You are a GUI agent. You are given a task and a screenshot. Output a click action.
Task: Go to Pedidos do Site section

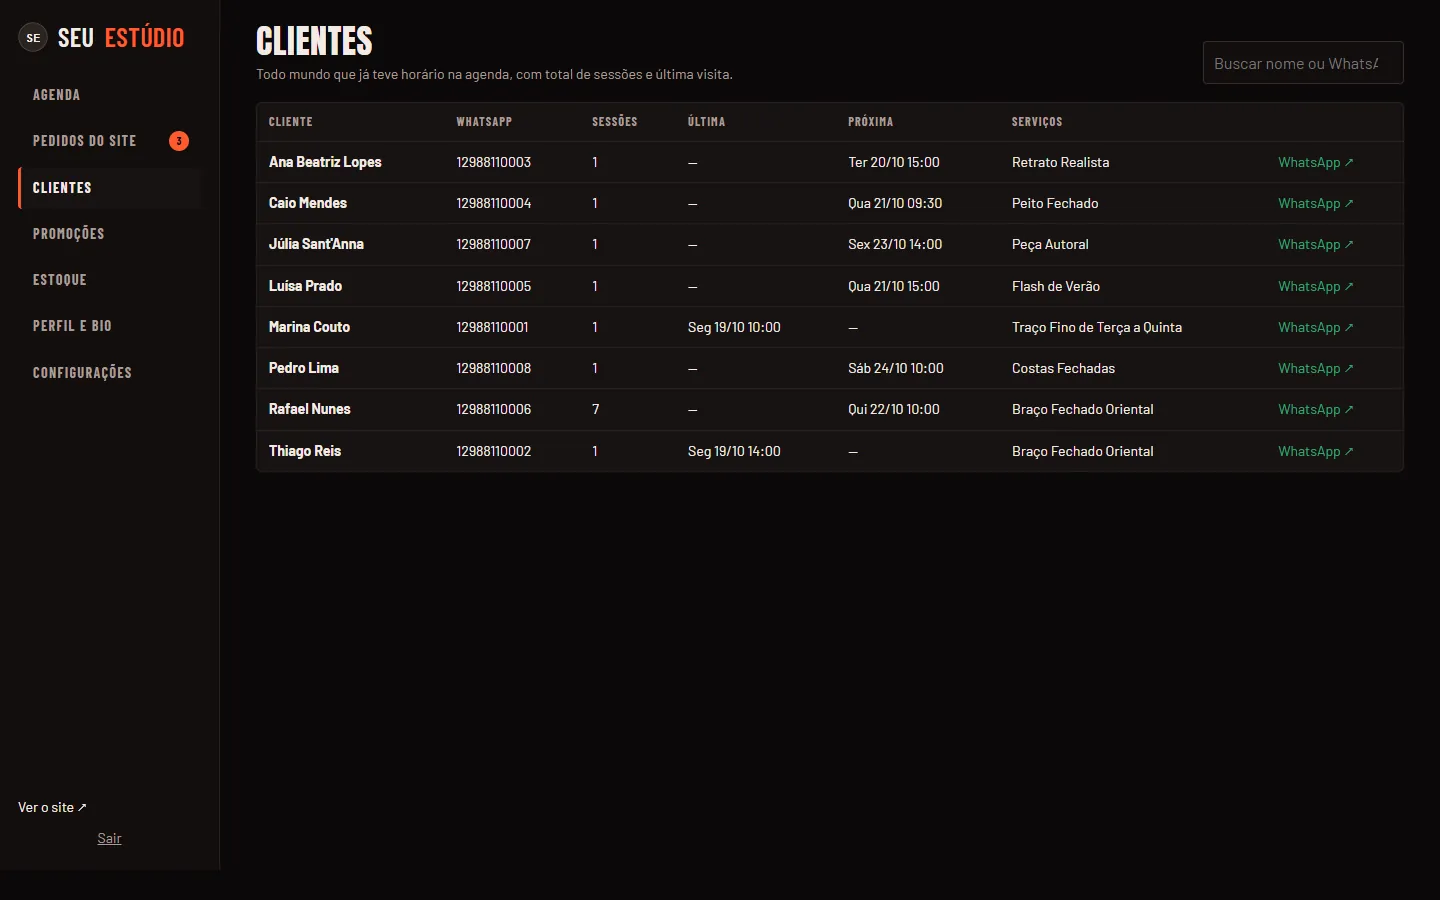coord(109,141)
